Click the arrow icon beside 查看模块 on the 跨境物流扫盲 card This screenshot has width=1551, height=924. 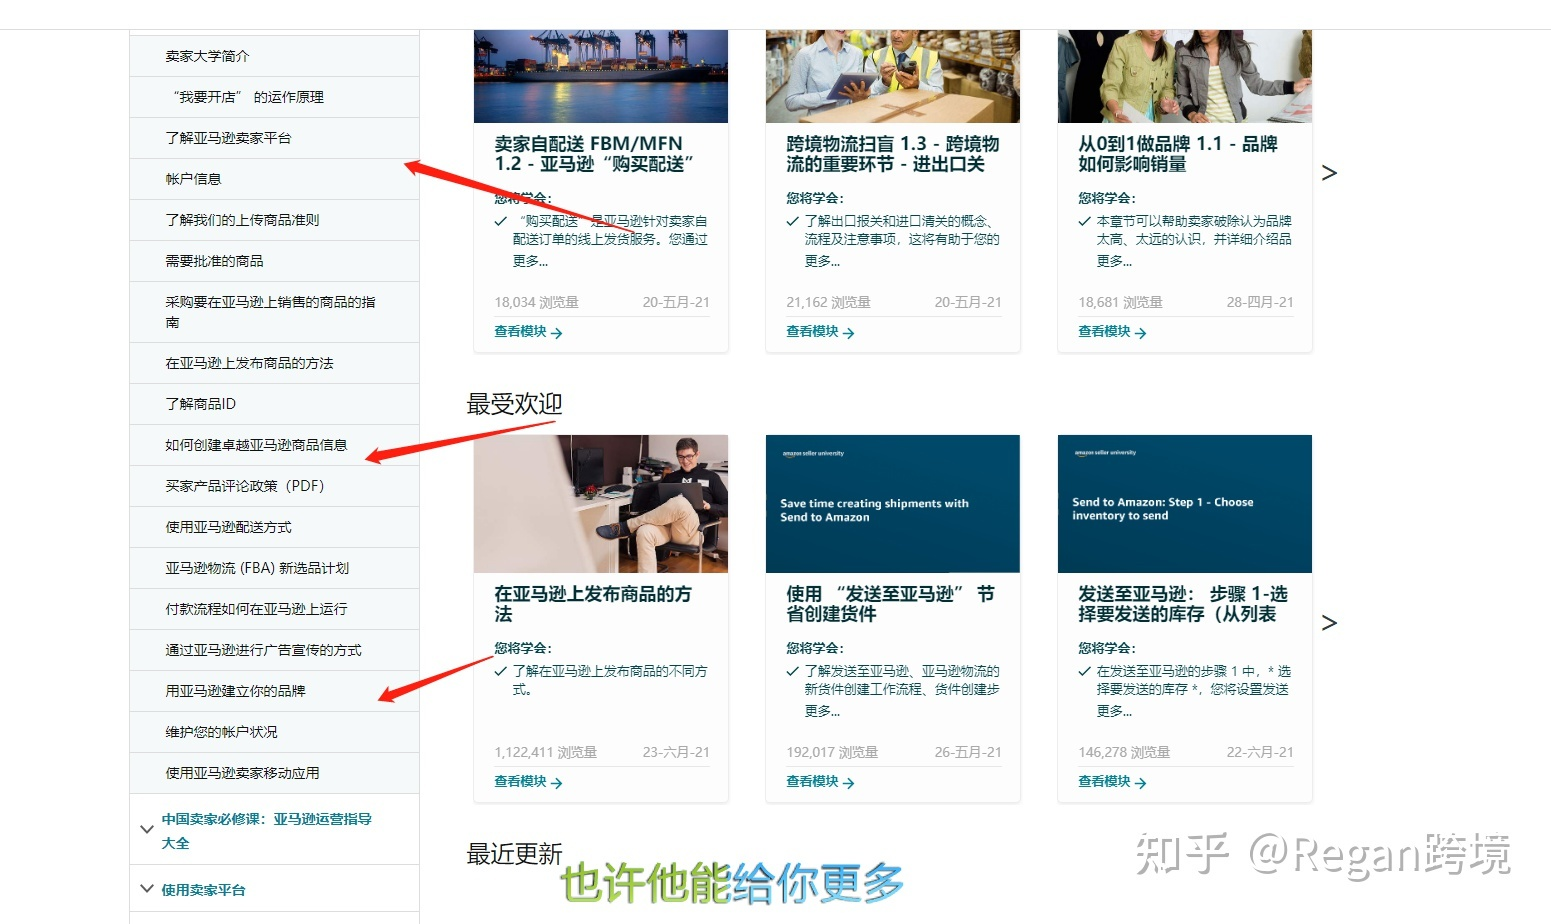pos(849,332)
